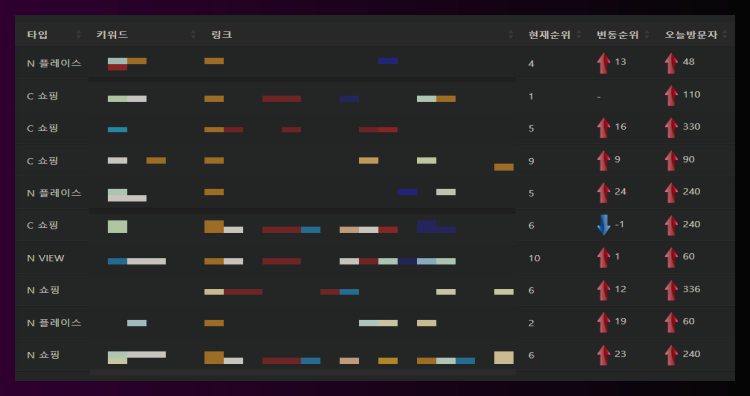Image resolution: width=750 pixels, height=396 pixels.
Task: Click the red arrow beside rank change 24
Action: 604,193
